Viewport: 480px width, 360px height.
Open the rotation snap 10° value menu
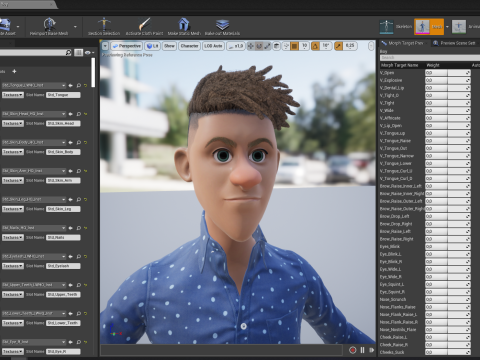tap(326, 46)
